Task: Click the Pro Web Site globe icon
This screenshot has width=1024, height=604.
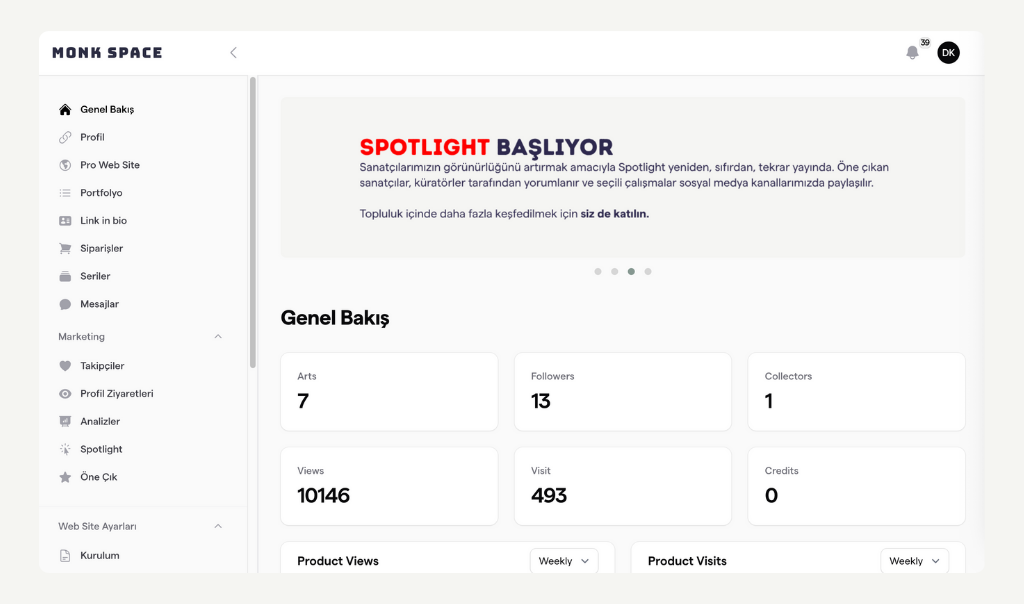Action: point(65,165)
